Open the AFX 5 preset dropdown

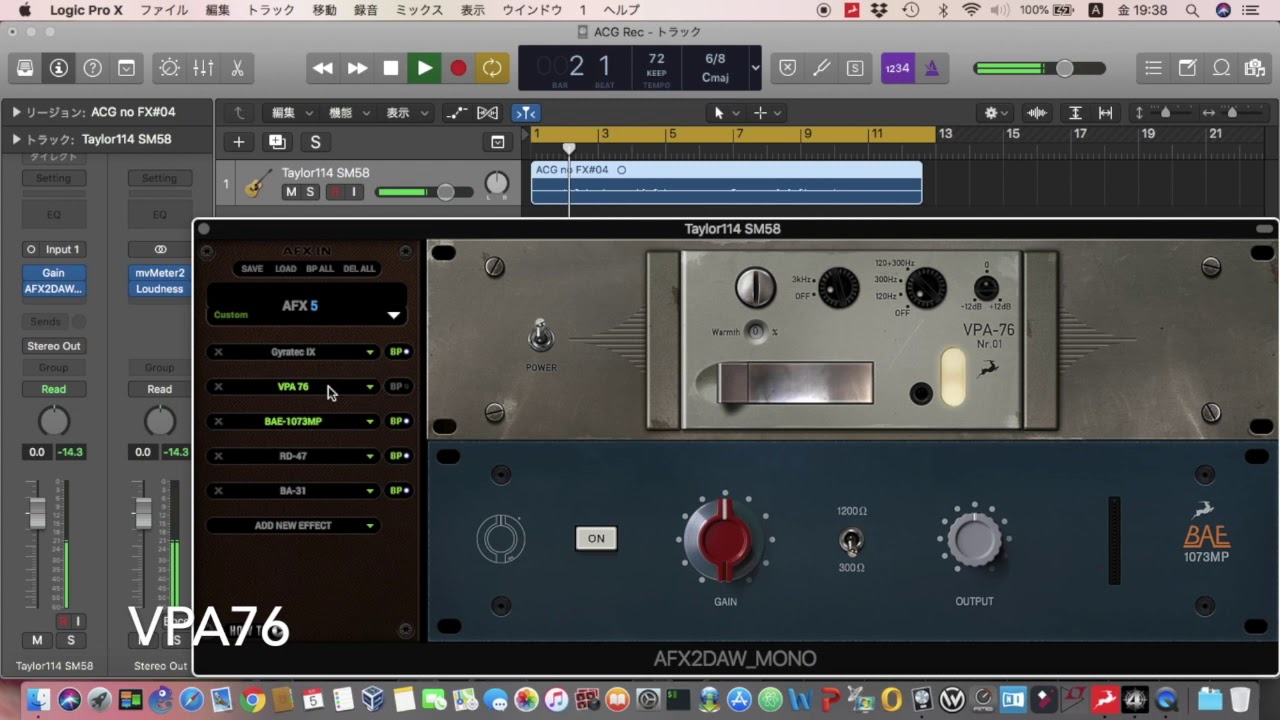click(394, 315)
